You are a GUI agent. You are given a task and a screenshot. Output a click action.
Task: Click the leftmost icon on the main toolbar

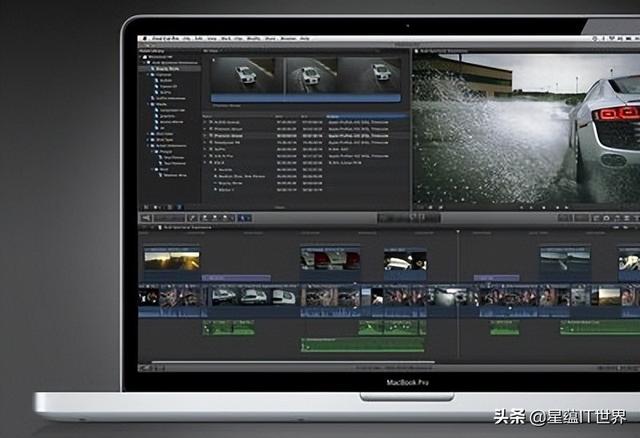(146, 218)
